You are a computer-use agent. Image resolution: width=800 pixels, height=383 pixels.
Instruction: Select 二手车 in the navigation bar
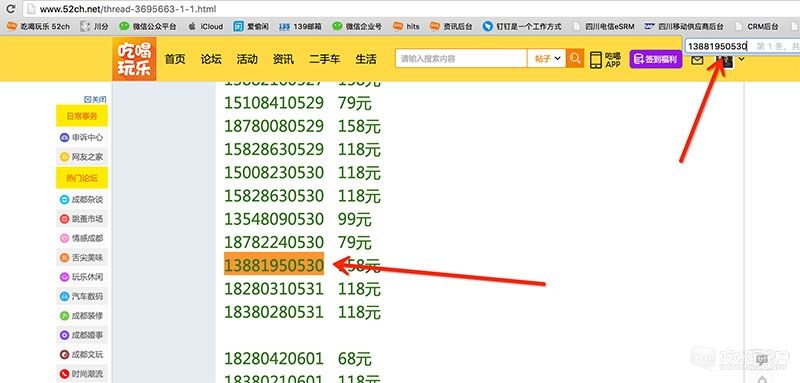pos(324,59)
